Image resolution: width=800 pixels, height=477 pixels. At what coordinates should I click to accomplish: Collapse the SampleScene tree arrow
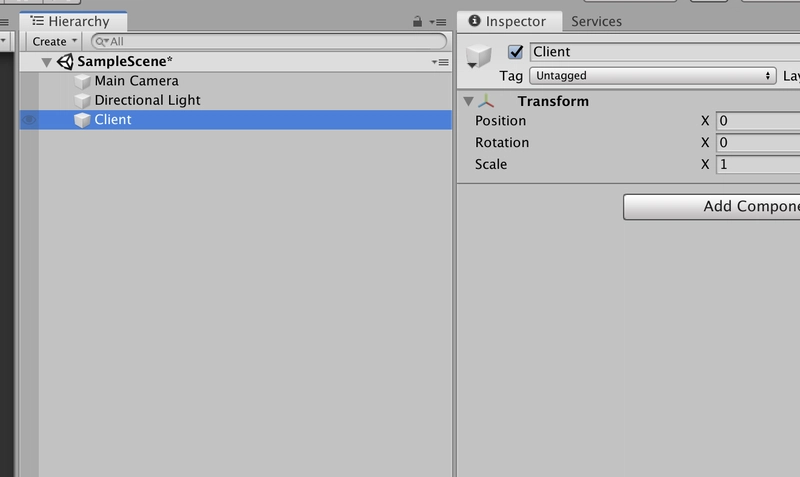click(x=46, y=62)
